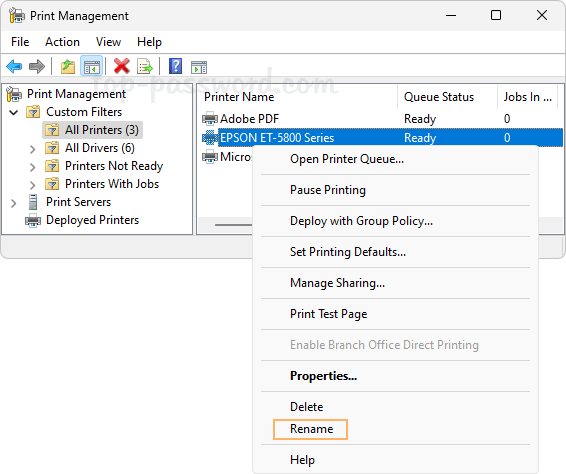Screen dimensions: 566x474
Task: Toggle the Show/Hide Action Pane icon
Action: 199,67
